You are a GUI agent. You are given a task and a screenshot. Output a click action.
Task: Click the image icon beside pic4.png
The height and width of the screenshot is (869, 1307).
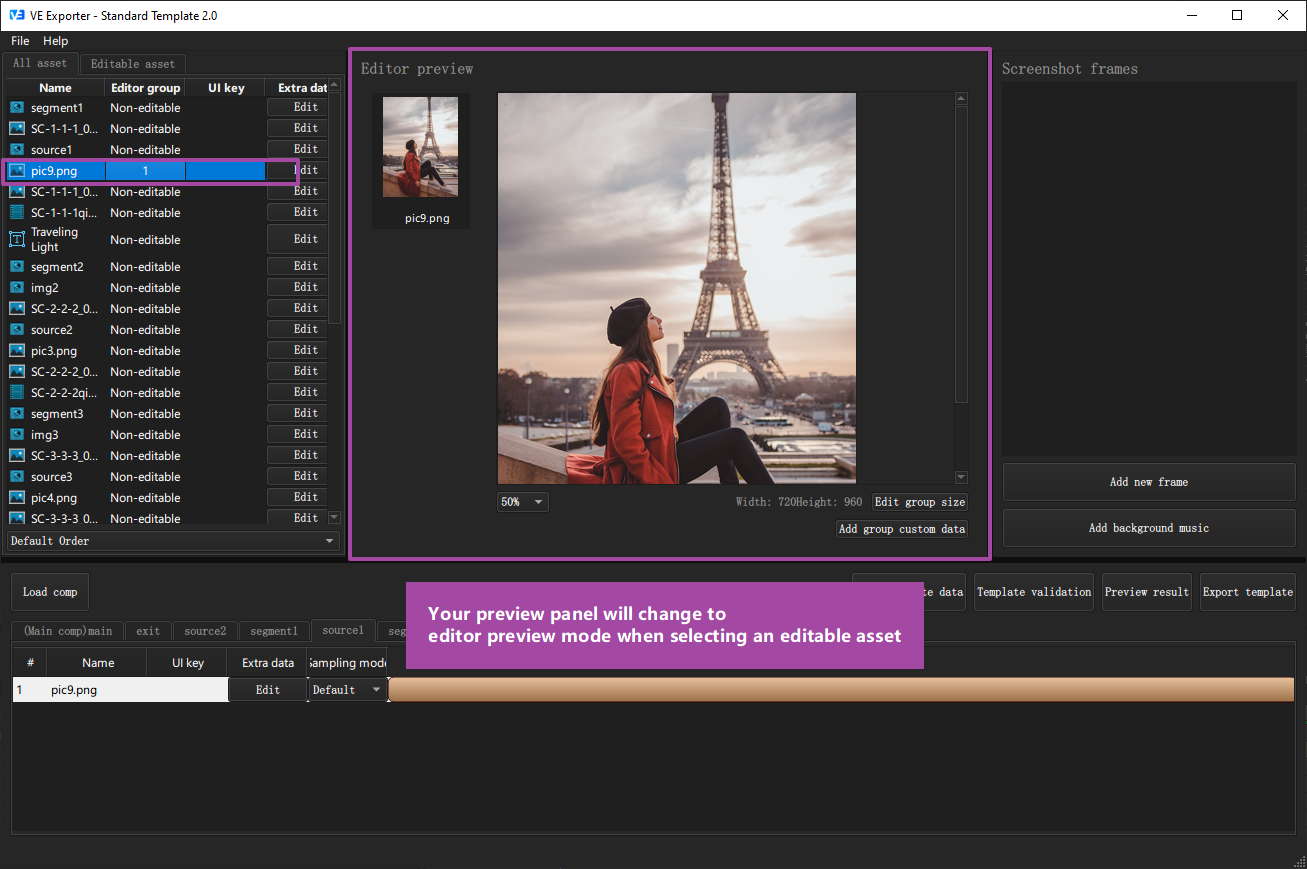(17, 497)
